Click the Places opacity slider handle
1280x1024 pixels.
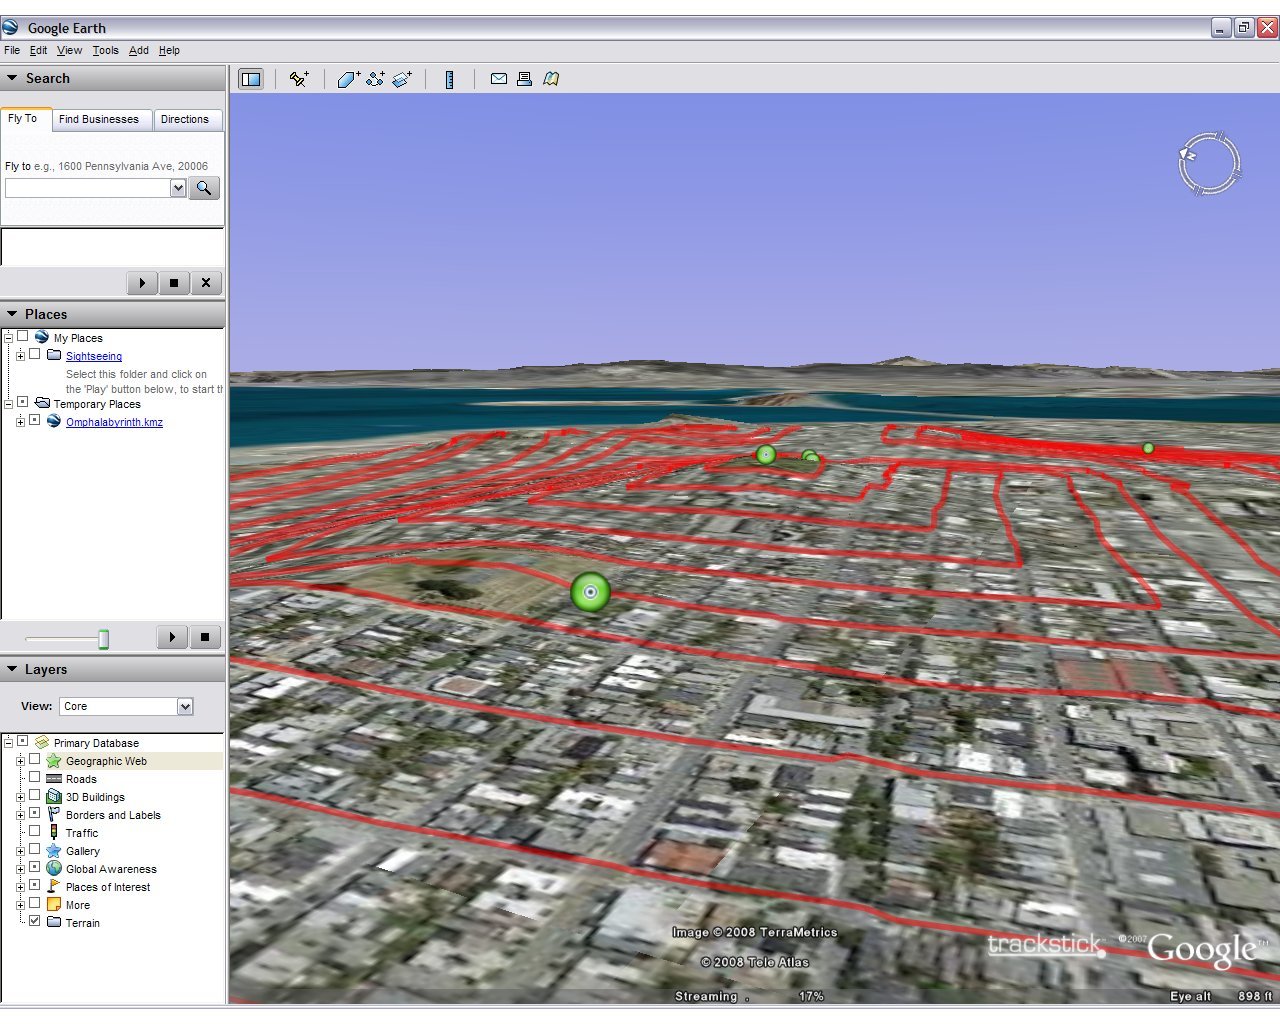tap(103, 639)
